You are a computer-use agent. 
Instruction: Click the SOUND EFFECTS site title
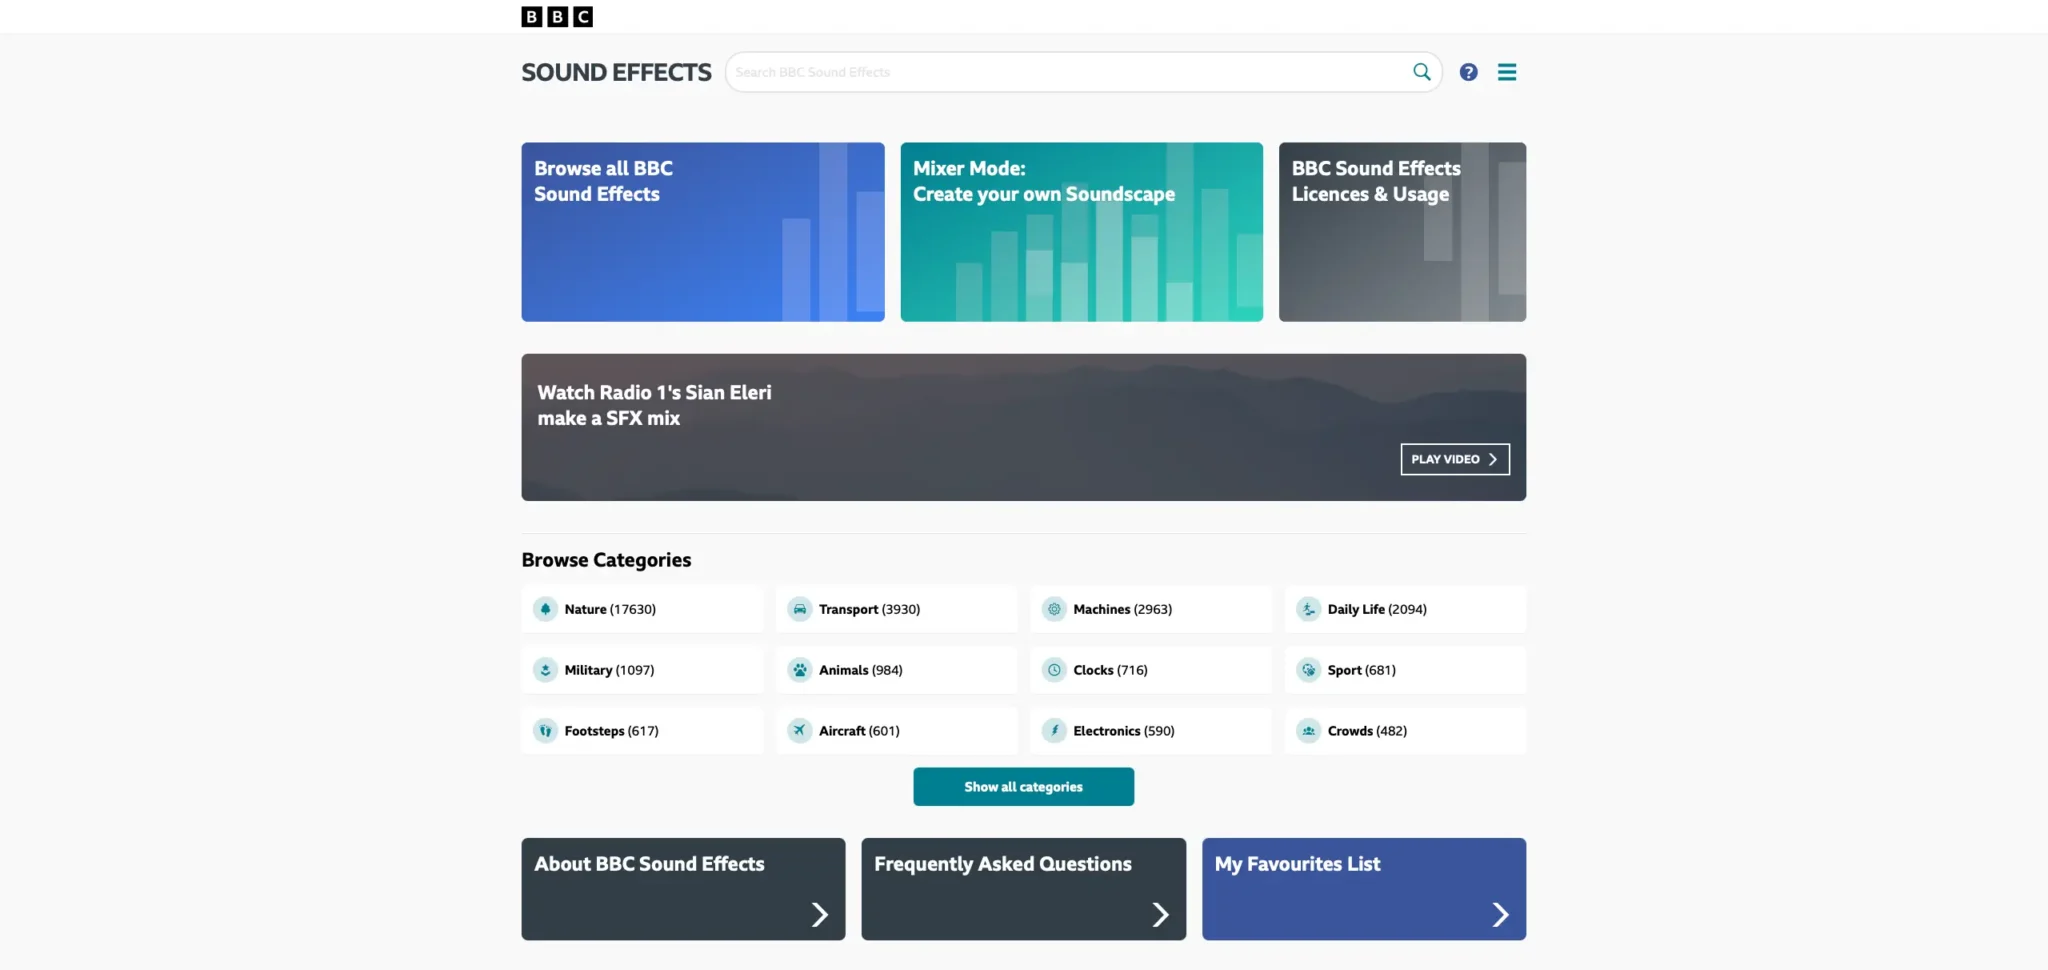(x=616, y=72)
